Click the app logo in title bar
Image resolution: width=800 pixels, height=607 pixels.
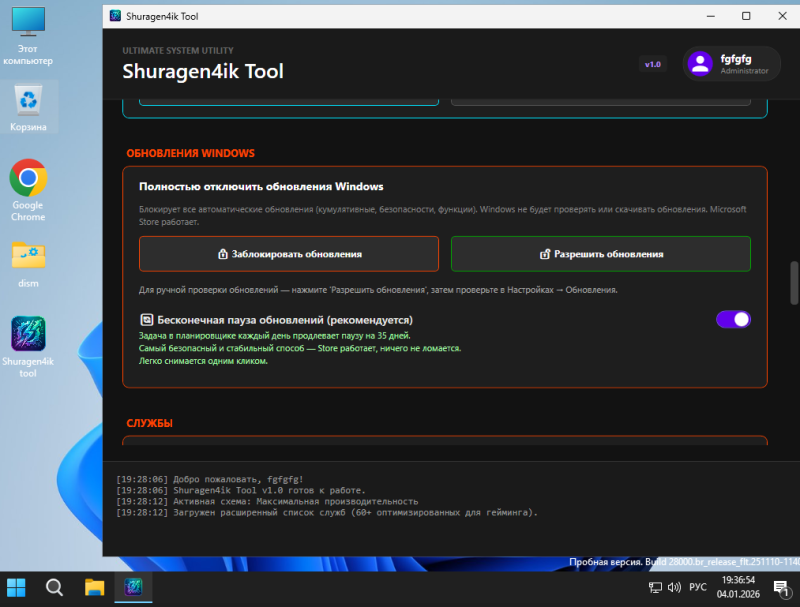(115, 16)
